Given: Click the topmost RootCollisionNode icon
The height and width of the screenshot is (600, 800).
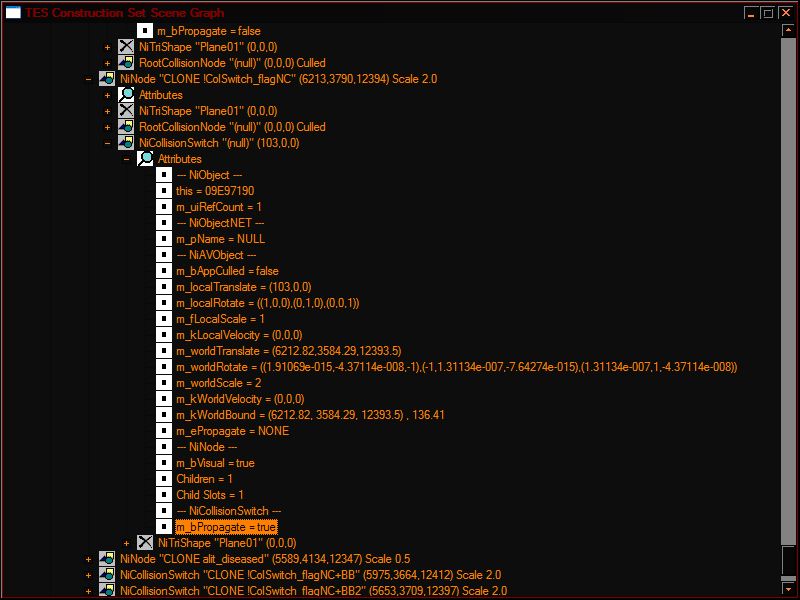Looking at the screenshot, I should (126, 63).
